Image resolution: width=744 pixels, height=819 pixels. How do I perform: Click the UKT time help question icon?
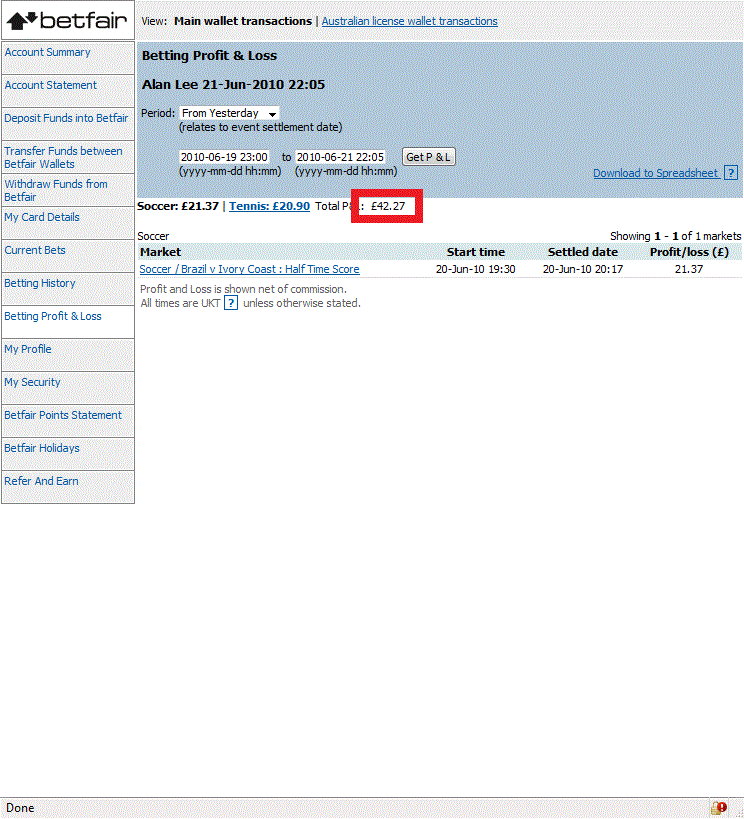pyautogui.click(x=231, y=303)
